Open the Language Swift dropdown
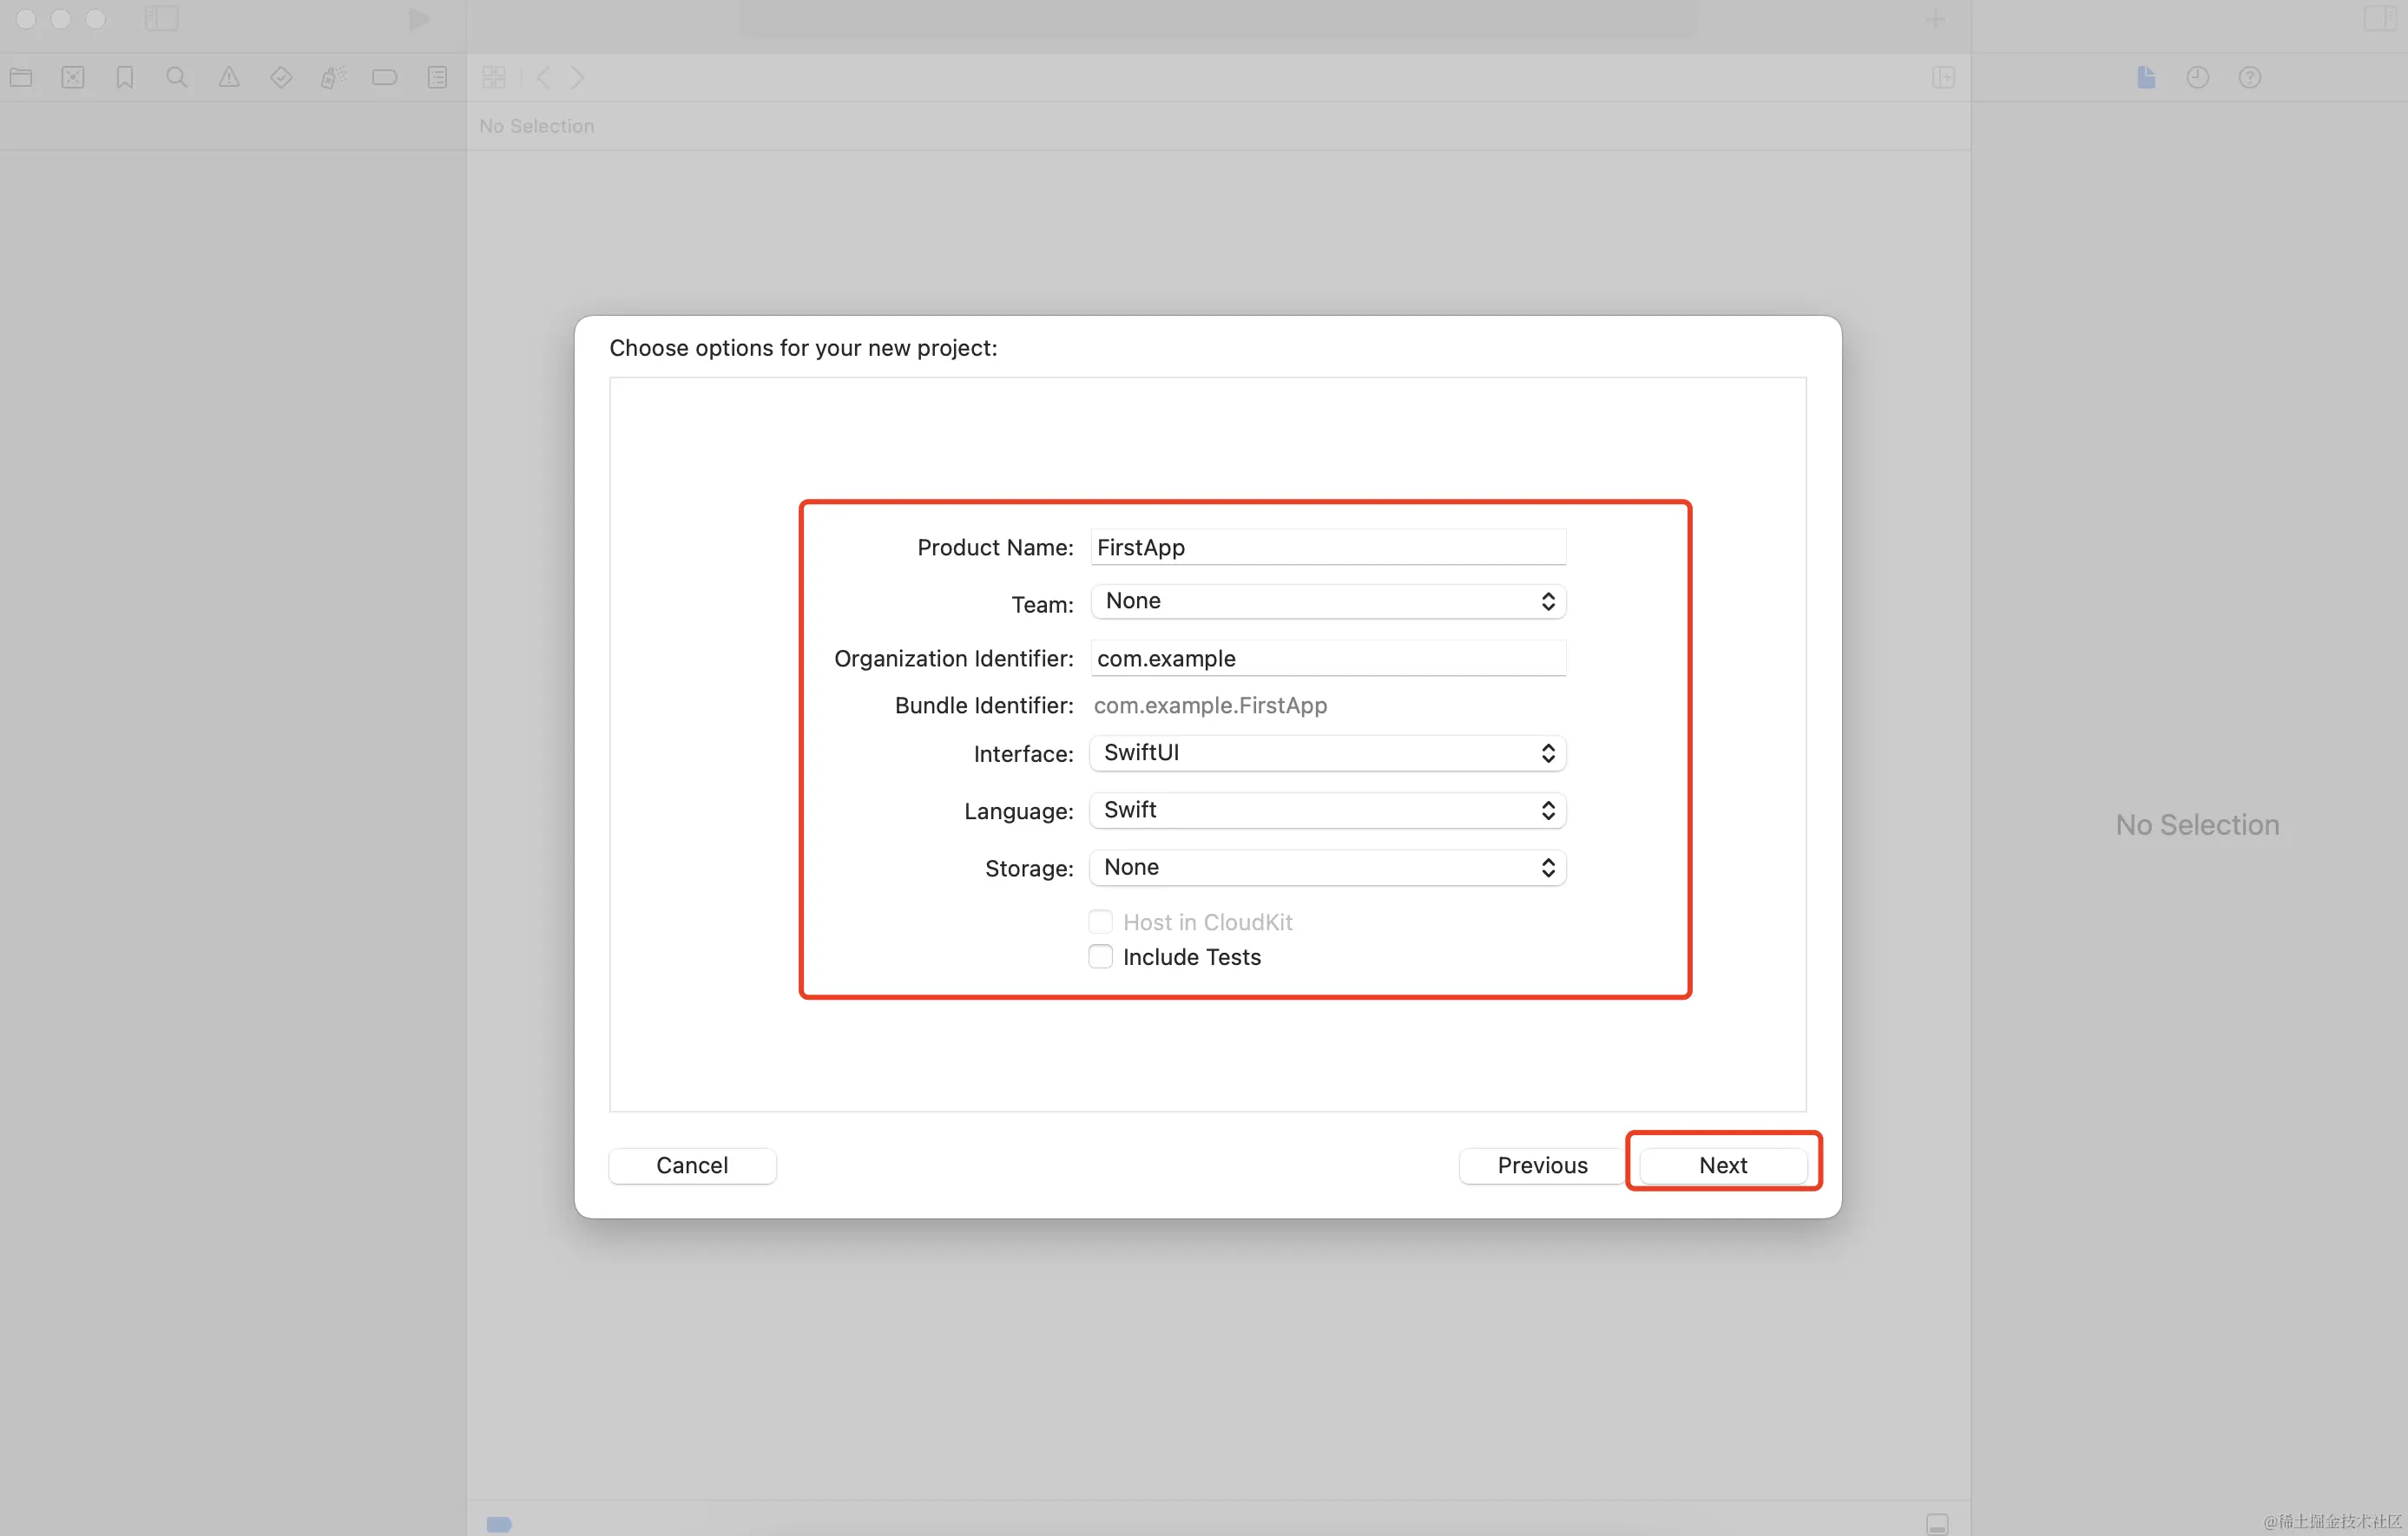This screenshot has width=2408, height=1536. coord(1327,810)
